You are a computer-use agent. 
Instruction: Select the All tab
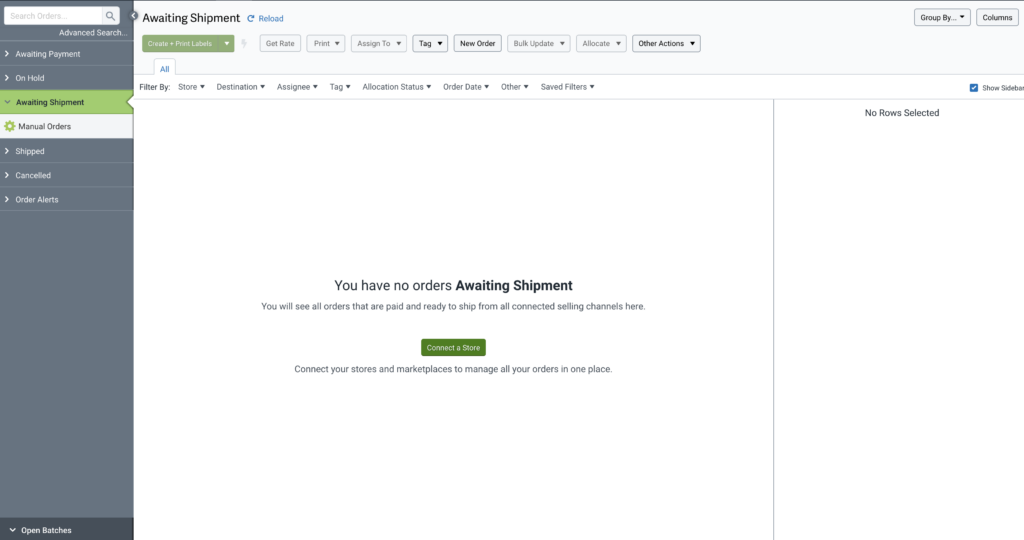(165, 68)
